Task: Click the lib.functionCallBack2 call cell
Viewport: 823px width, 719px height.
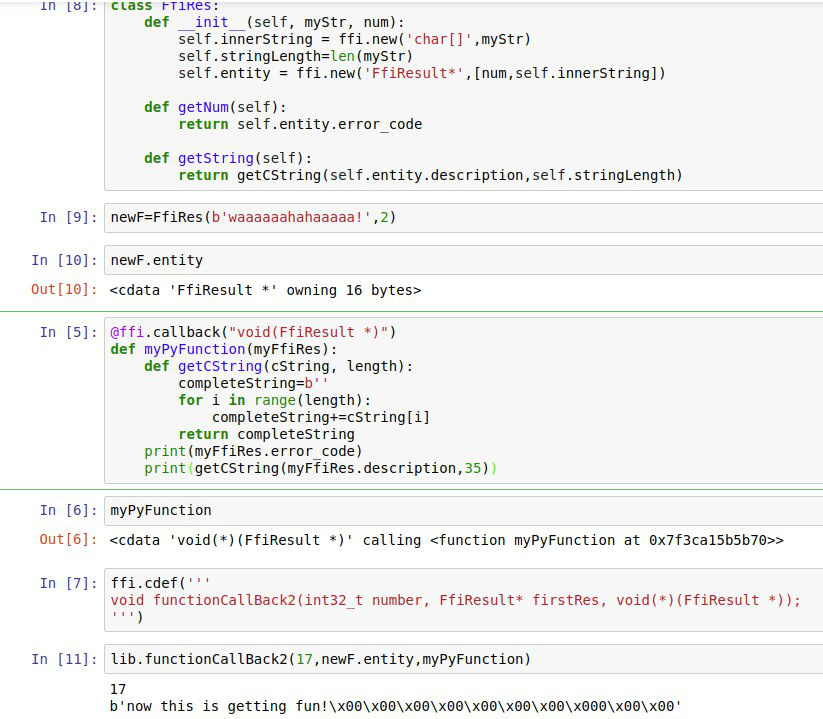Action: [460, 659]
